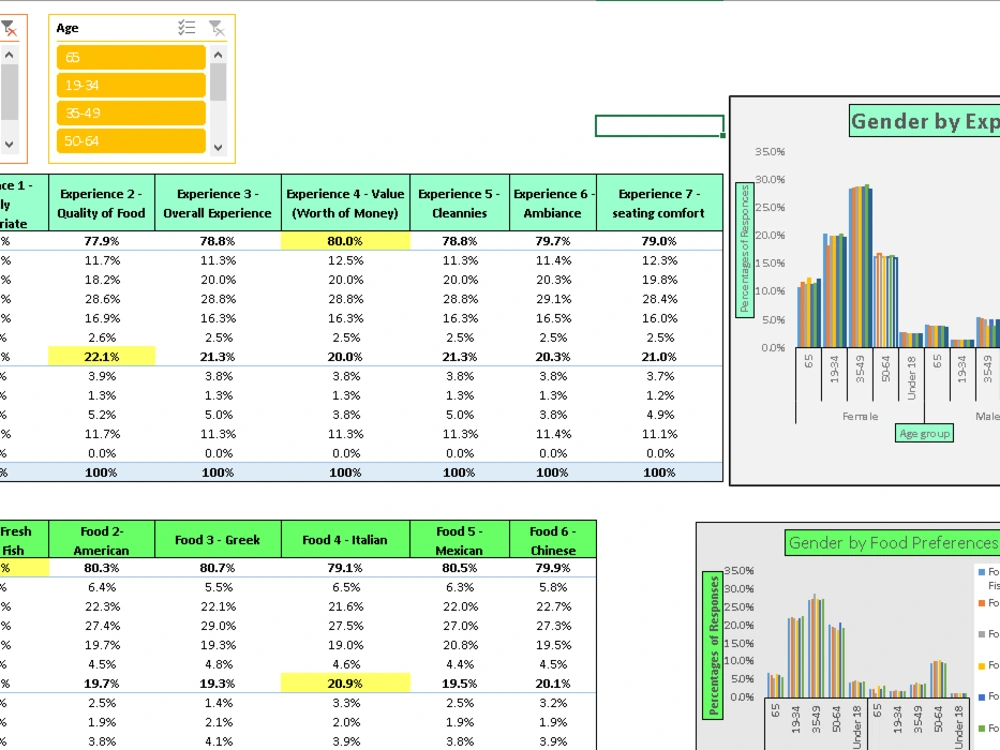Toggle multi-select in Age slicer
1000x750 pixels.
pos(186,27)
